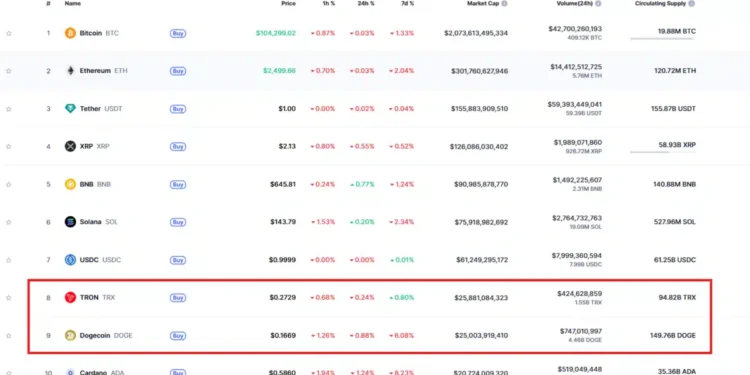Image resolution: width=750 pixels, height=375 pixels.
Task: Star Tether to add to watchlist
Action: [x=9, y=109]
